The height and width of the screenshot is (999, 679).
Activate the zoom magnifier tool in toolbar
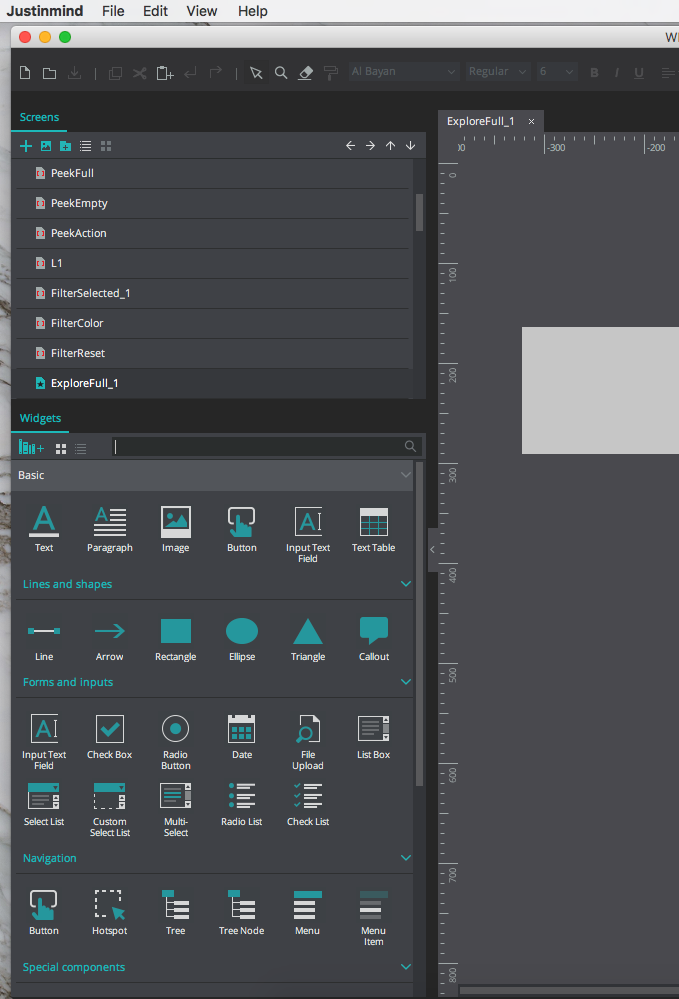(x=281, y=73)
